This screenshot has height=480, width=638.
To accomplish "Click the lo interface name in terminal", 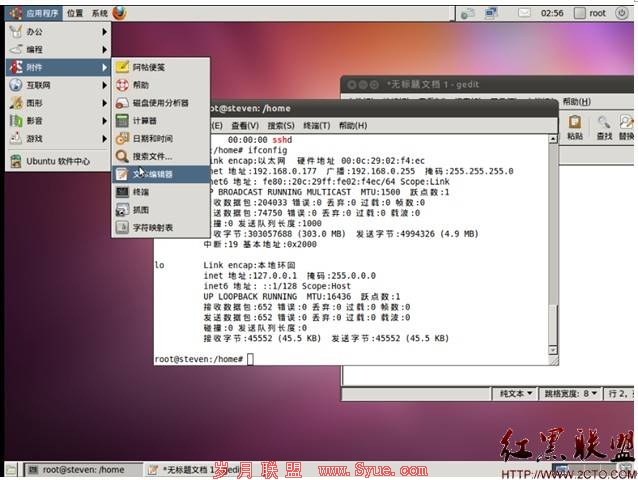I will pyautogui.click(x=160, y=265).
